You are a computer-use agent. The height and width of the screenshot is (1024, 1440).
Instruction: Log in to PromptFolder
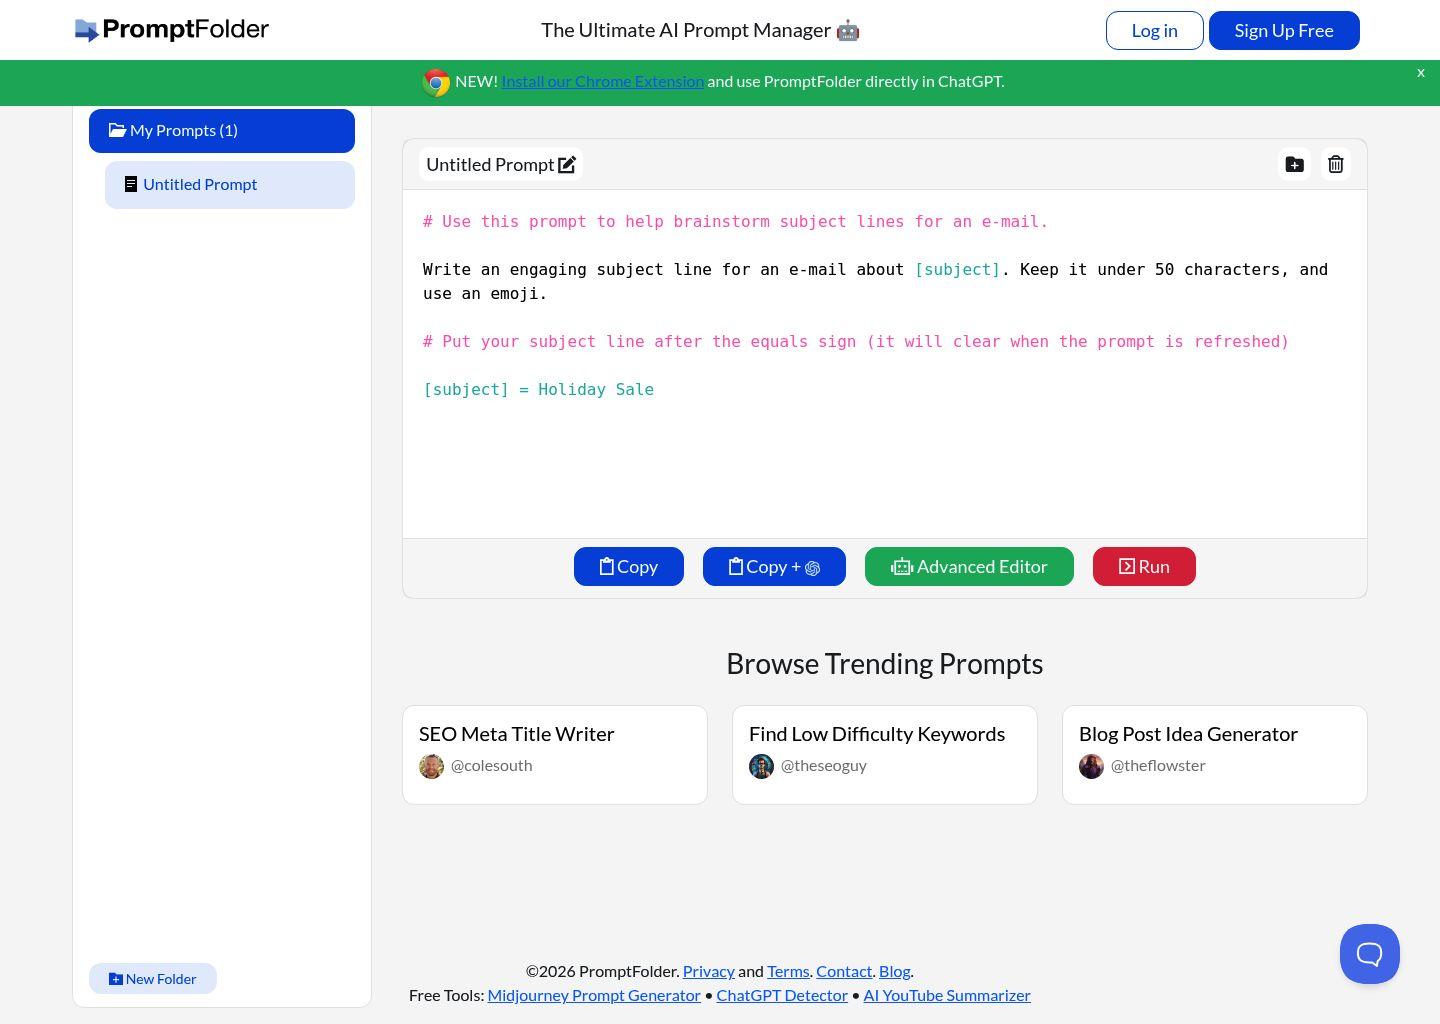pyautogui.click(x=1154, y=30)
